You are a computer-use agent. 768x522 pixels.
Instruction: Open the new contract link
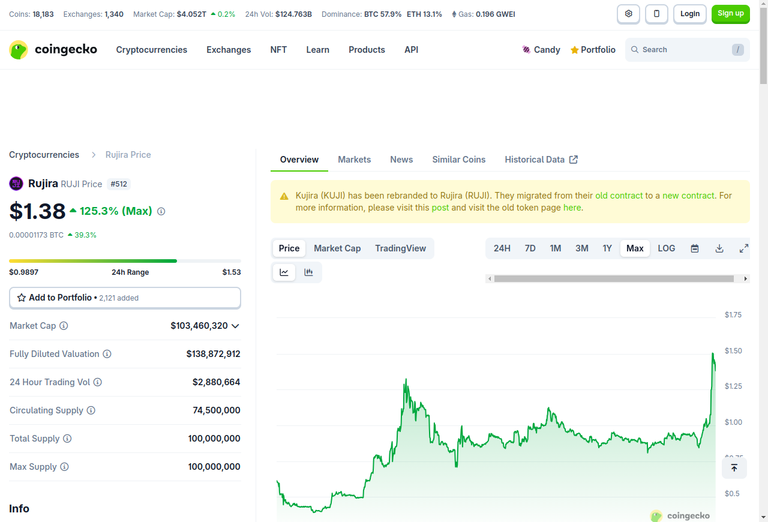click(688, 195)
